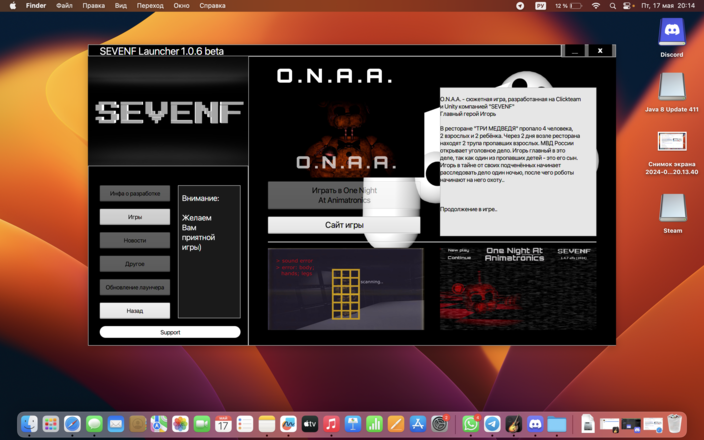
Task: Click Обновление лаунчера button
Action: tap(135, 287)
